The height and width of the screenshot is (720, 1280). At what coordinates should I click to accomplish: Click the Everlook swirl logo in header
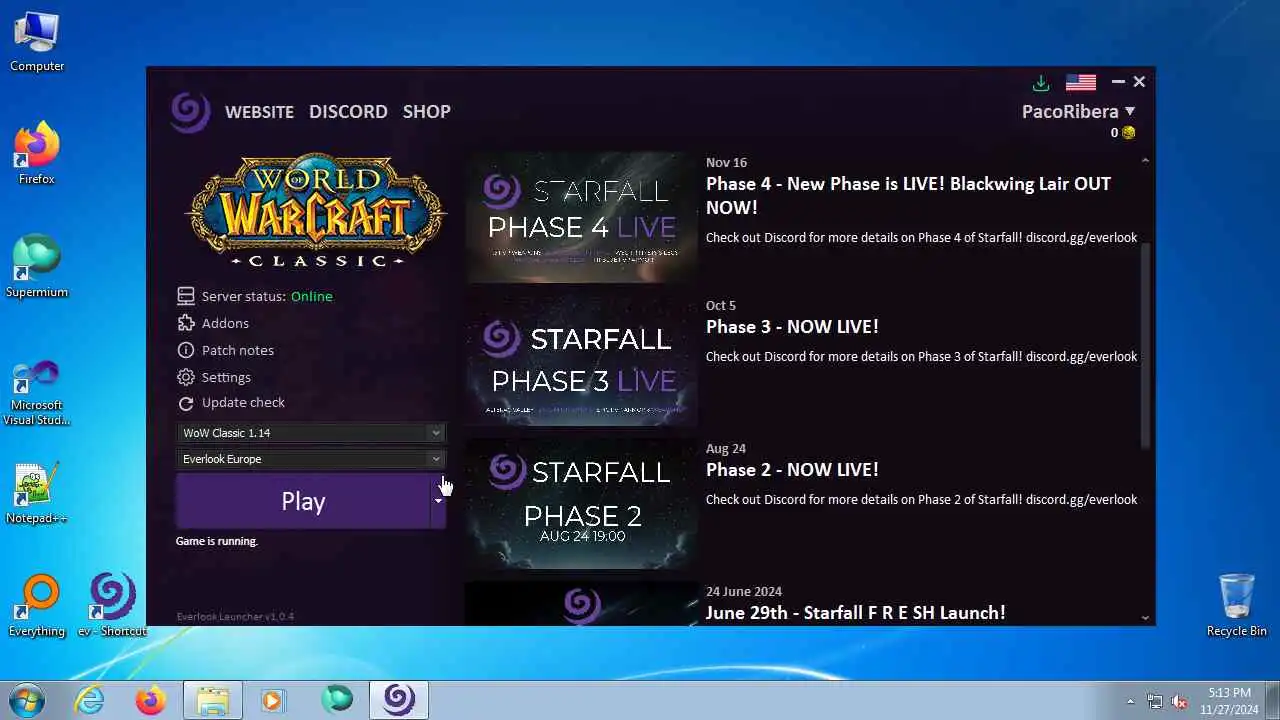pos(190,112)
